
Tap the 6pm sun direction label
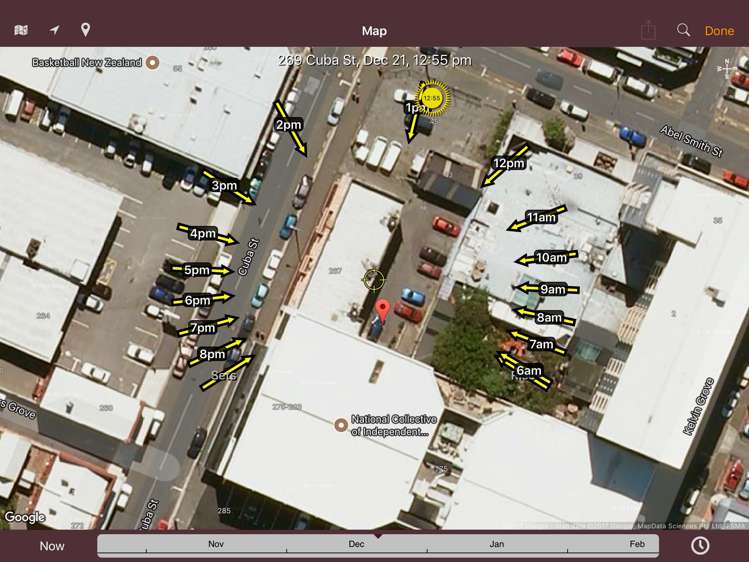pyautogui.click(x=197, y=300)
